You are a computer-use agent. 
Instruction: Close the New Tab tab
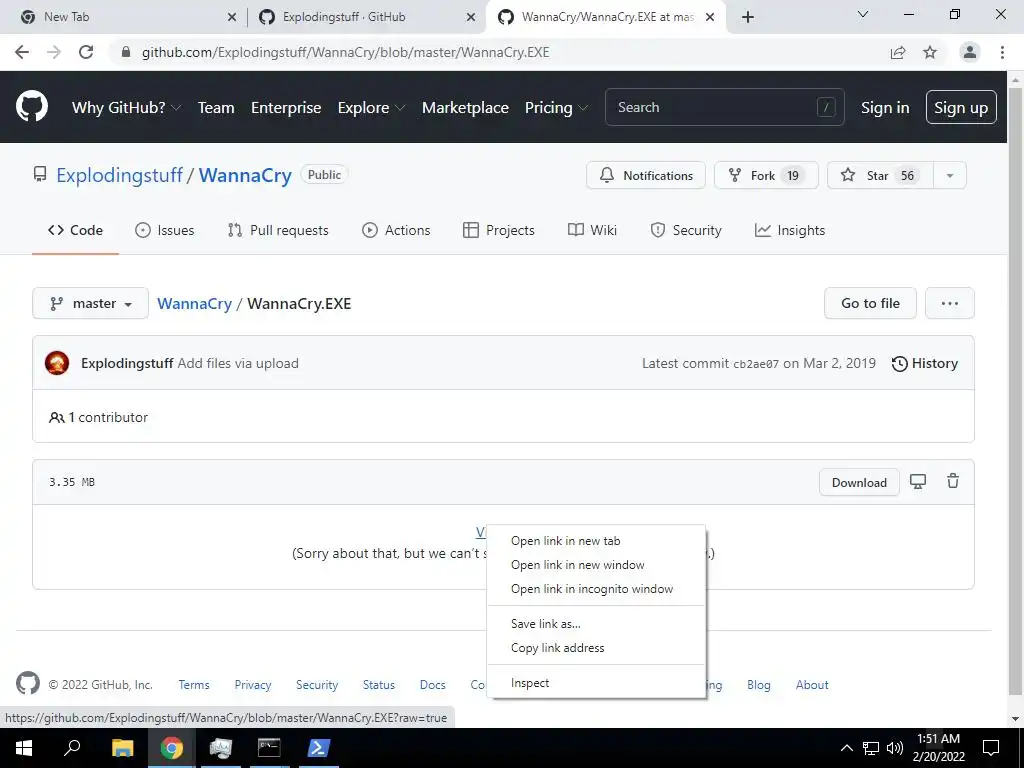232,18
